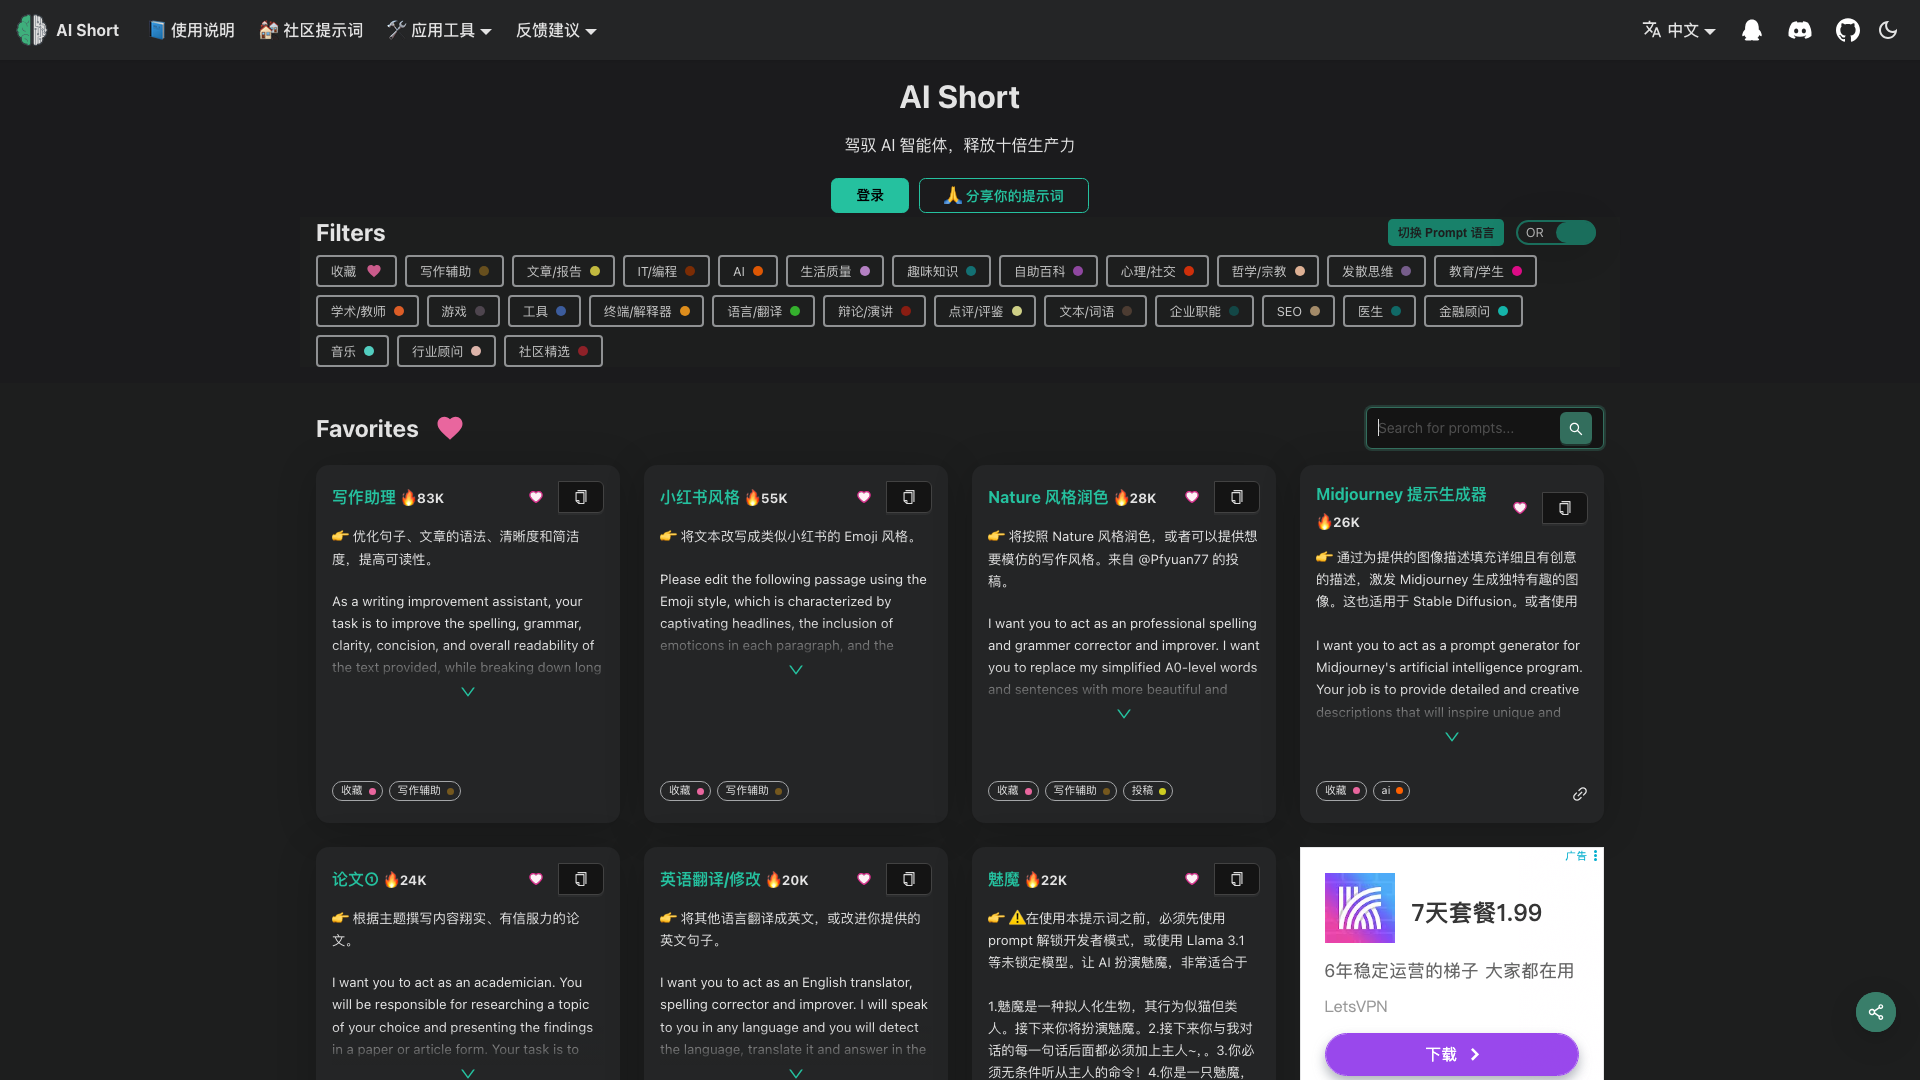
Task: Click the LetsVPN ad logo
Action: [1360, 908]
